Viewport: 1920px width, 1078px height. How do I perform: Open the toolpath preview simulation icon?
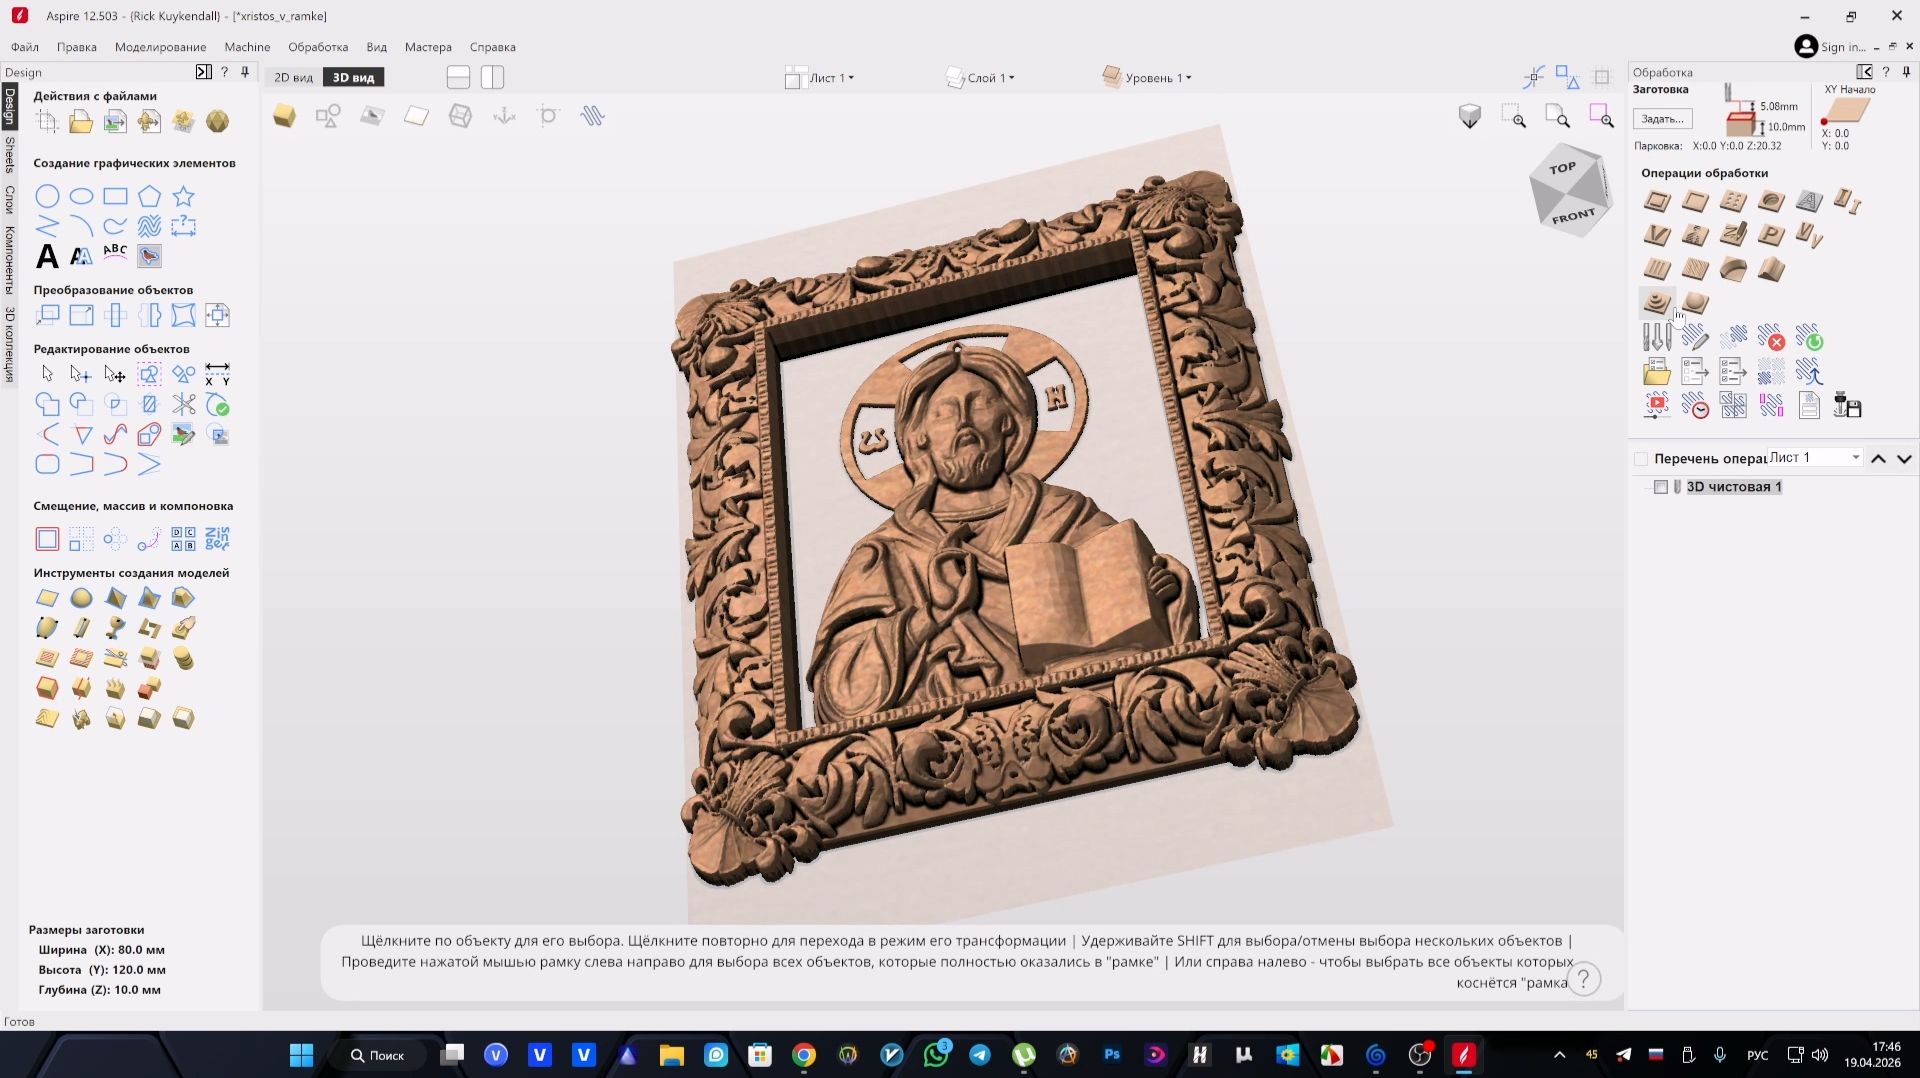[x=1657, y=405]
